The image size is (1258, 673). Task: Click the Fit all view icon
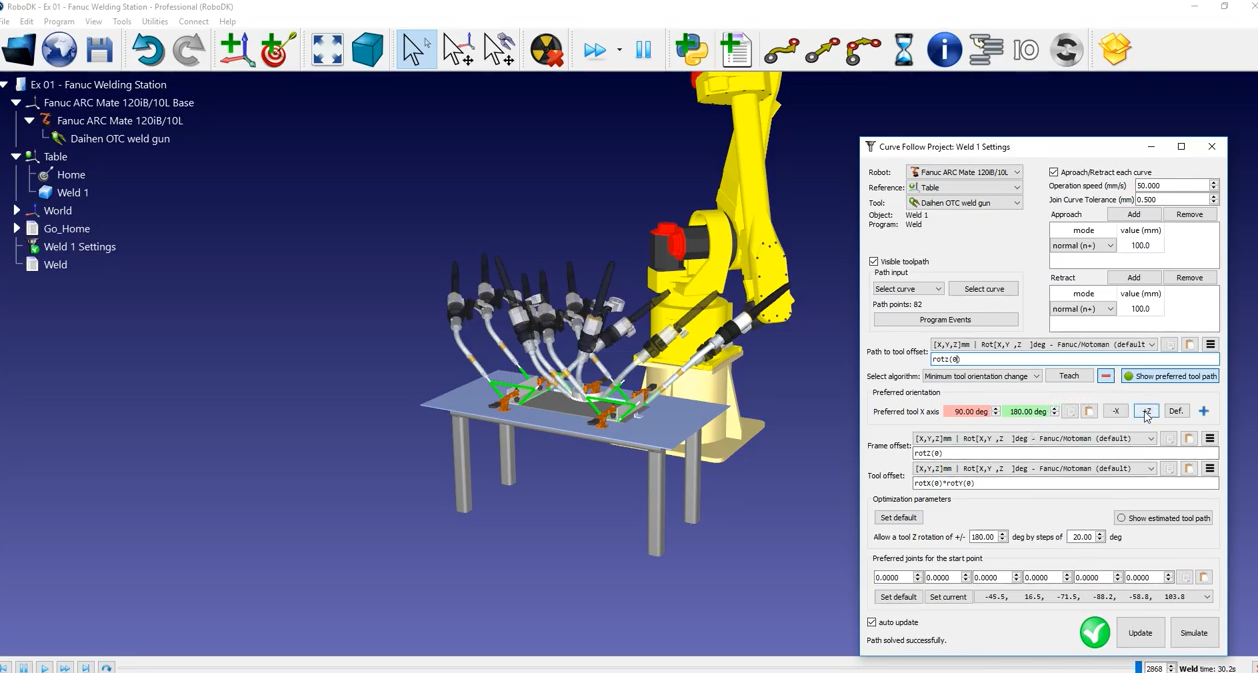tap(327, 50)
